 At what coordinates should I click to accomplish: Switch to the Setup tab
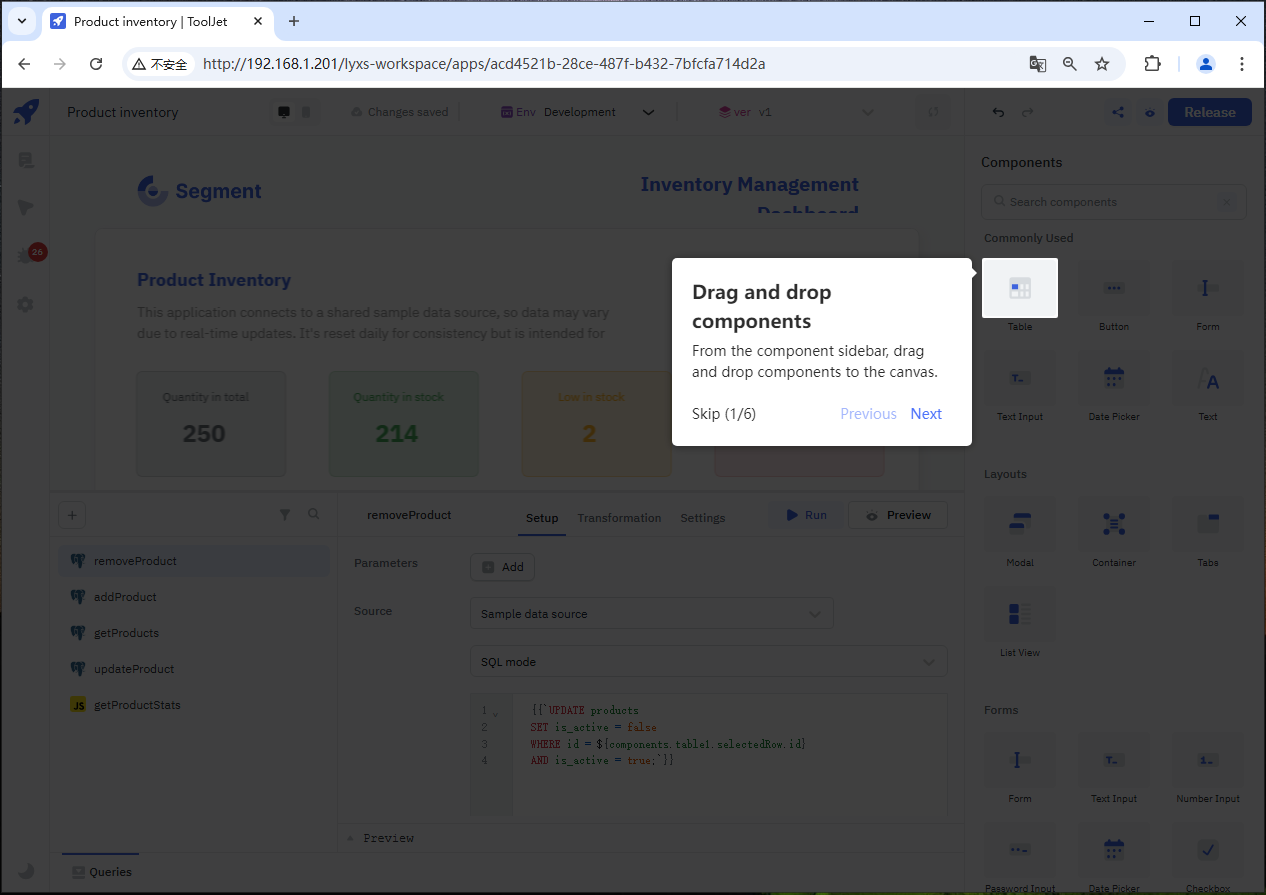pyautogui.click(x=542, y=518)
